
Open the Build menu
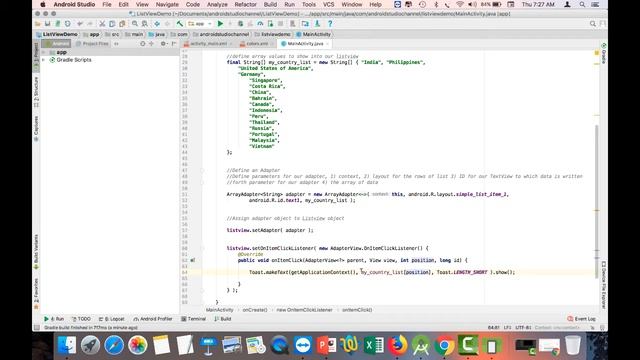point(270,4)
